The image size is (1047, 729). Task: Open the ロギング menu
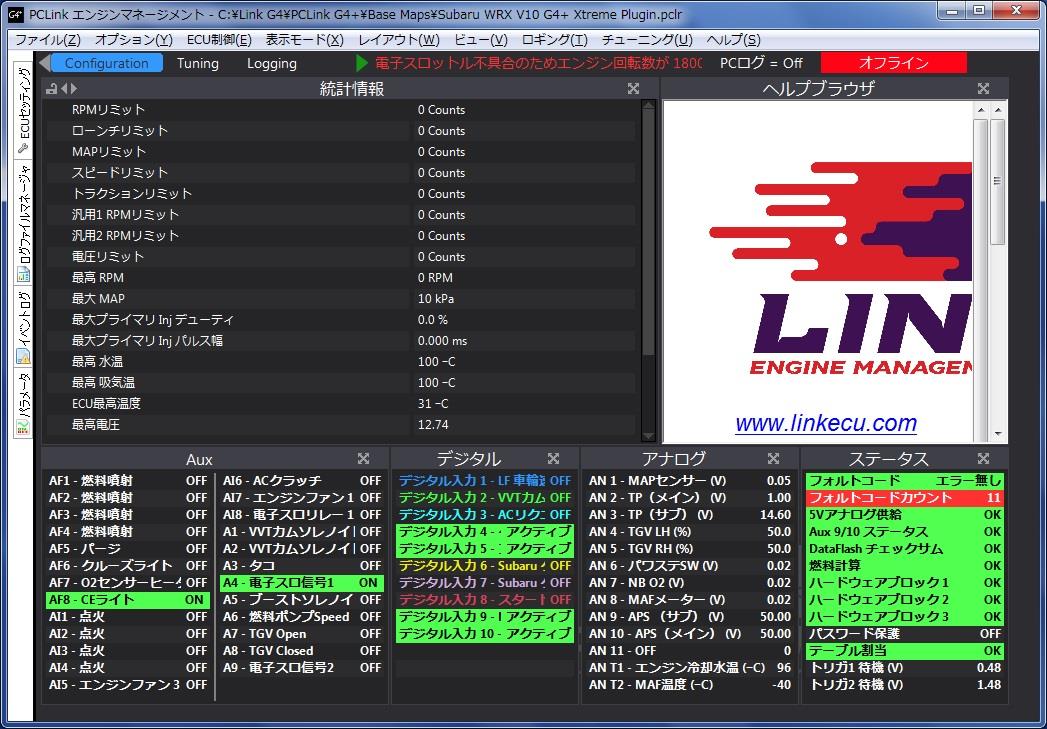555,40
